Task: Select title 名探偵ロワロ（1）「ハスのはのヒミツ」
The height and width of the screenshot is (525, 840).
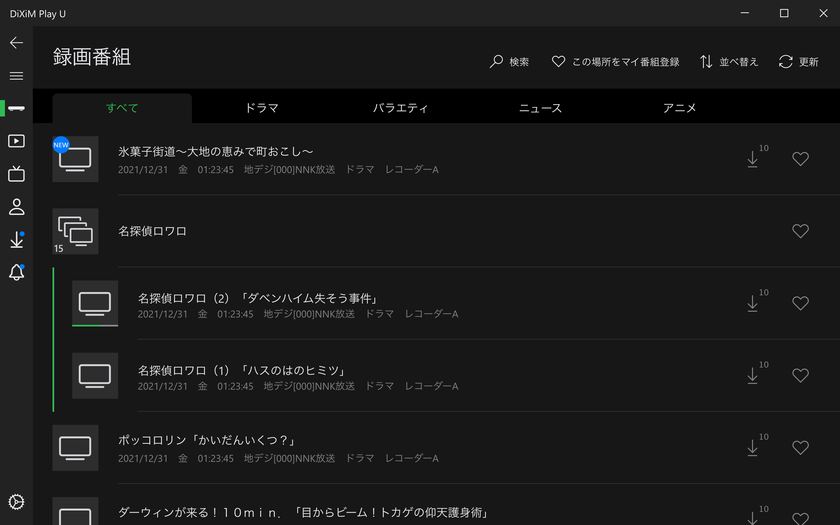Action: tap(242, 371)
